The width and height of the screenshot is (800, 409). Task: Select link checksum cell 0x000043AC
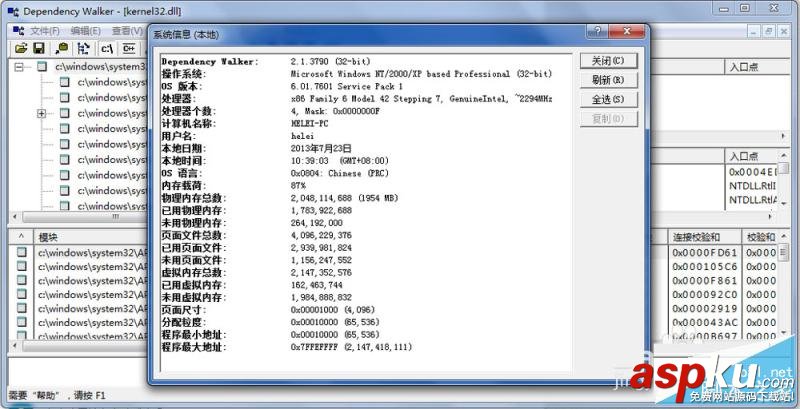(x=705, y=322)
